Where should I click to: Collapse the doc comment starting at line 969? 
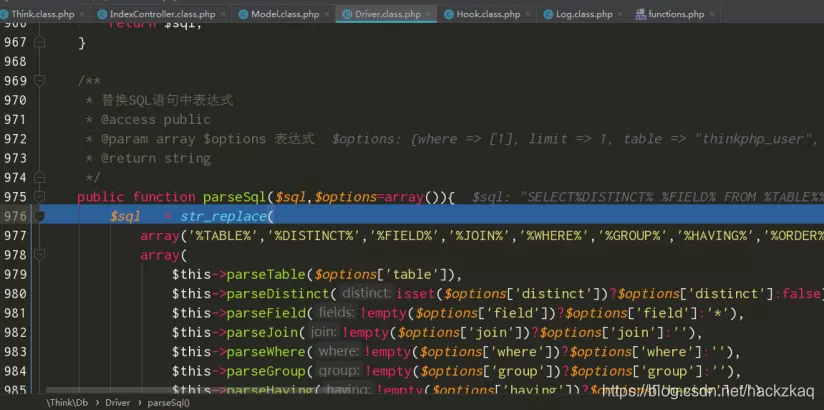point(39,80)
